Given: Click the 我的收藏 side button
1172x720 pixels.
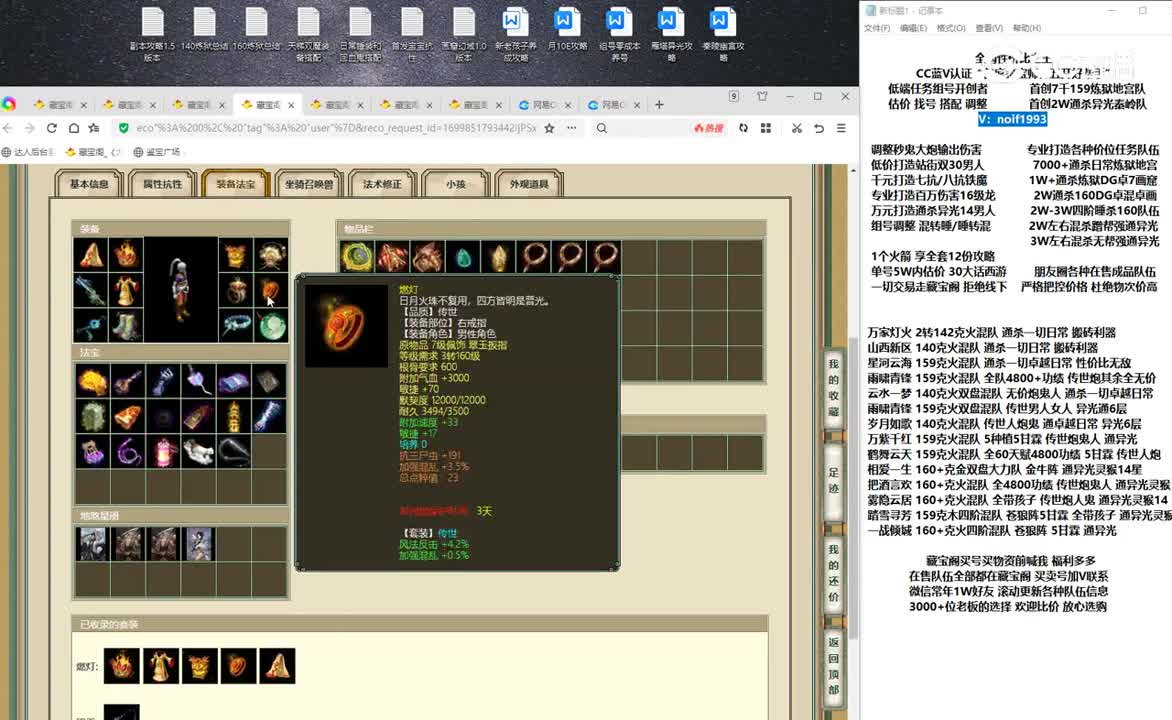Looking at the screenshot, I should pyautogui.click(x=833, y=388).
